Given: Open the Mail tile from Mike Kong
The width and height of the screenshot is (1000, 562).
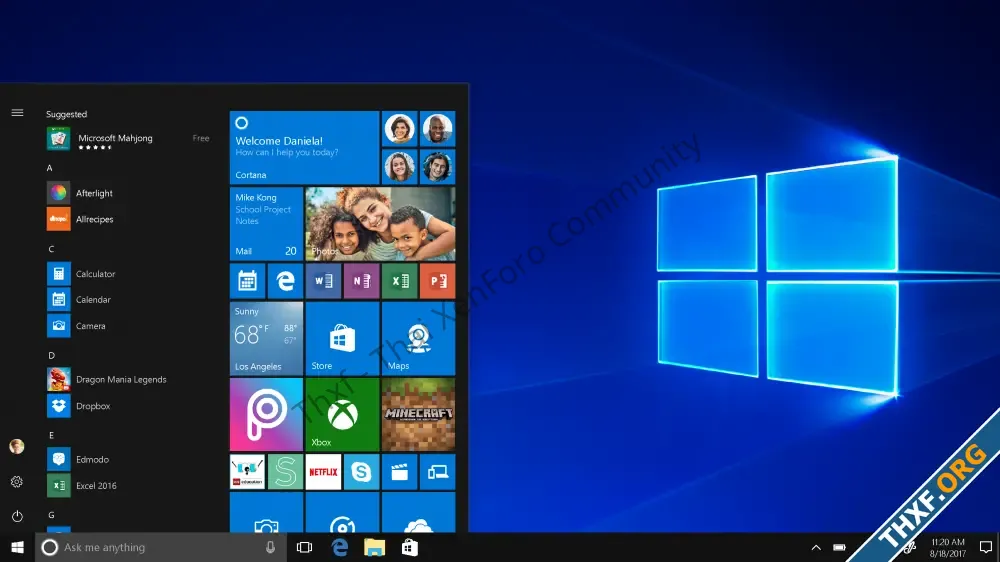Looking at the screenshot, I should coord(266,223).
